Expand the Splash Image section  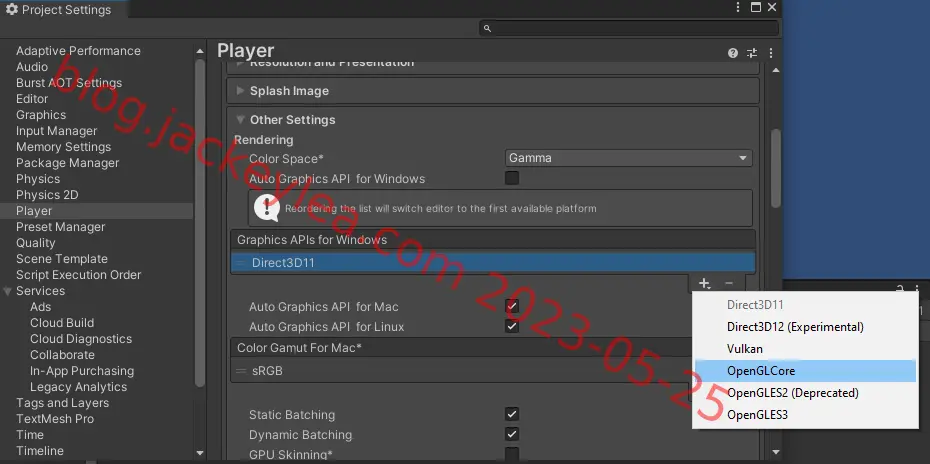(240, 91)
